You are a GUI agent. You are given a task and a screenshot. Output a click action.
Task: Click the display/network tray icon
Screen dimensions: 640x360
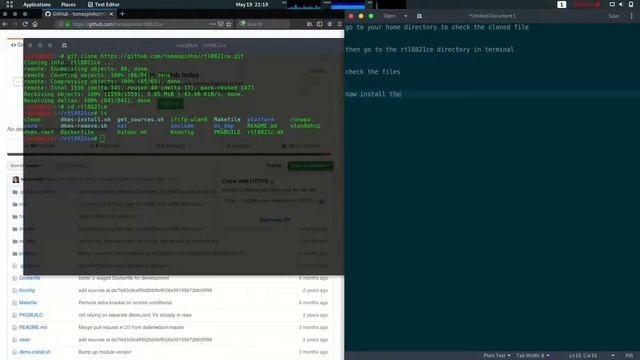[x=612, y=4]
